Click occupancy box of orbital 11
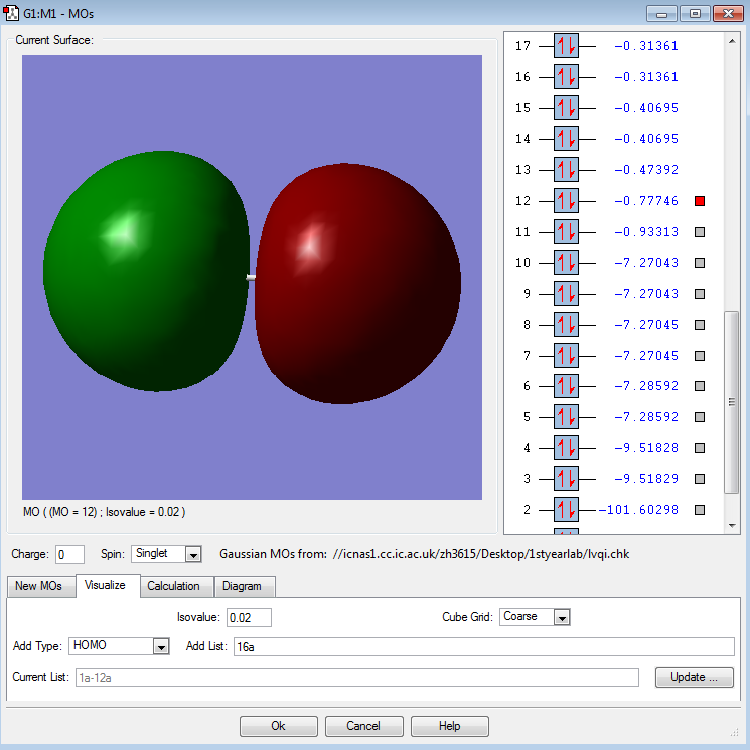Image resolution: width=750 pixels, height=750 pixels. tap(566, 232)
